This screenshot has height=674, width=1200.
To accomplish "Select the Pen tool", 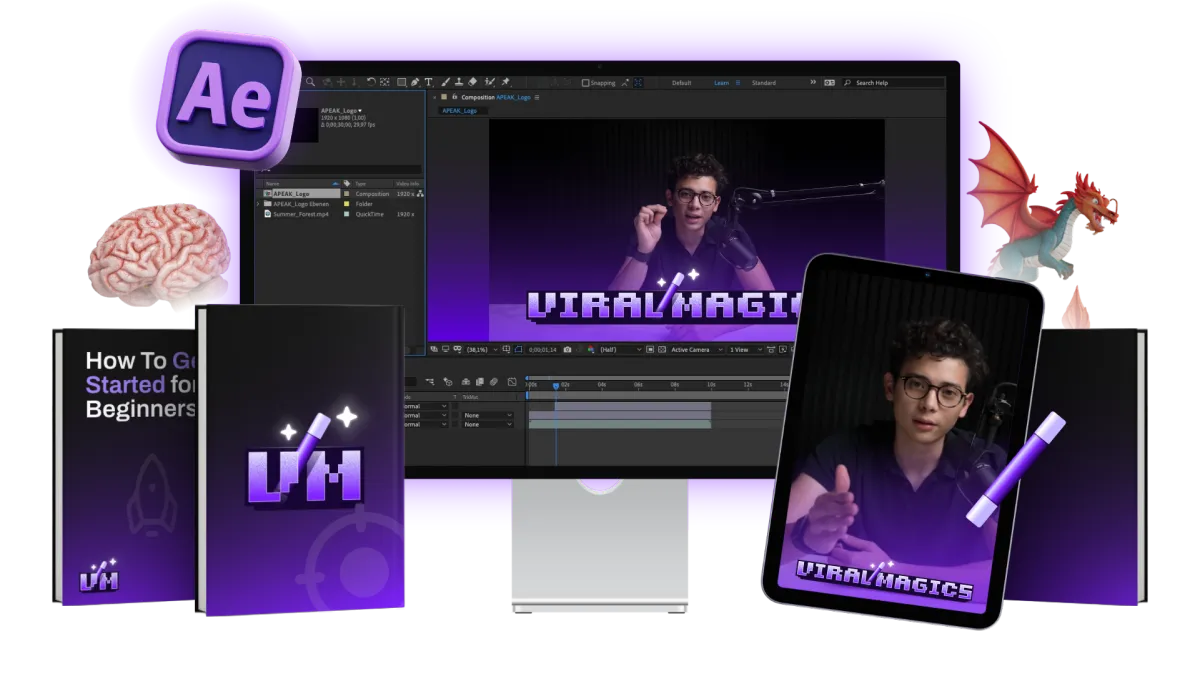I will tap(415, 82).
